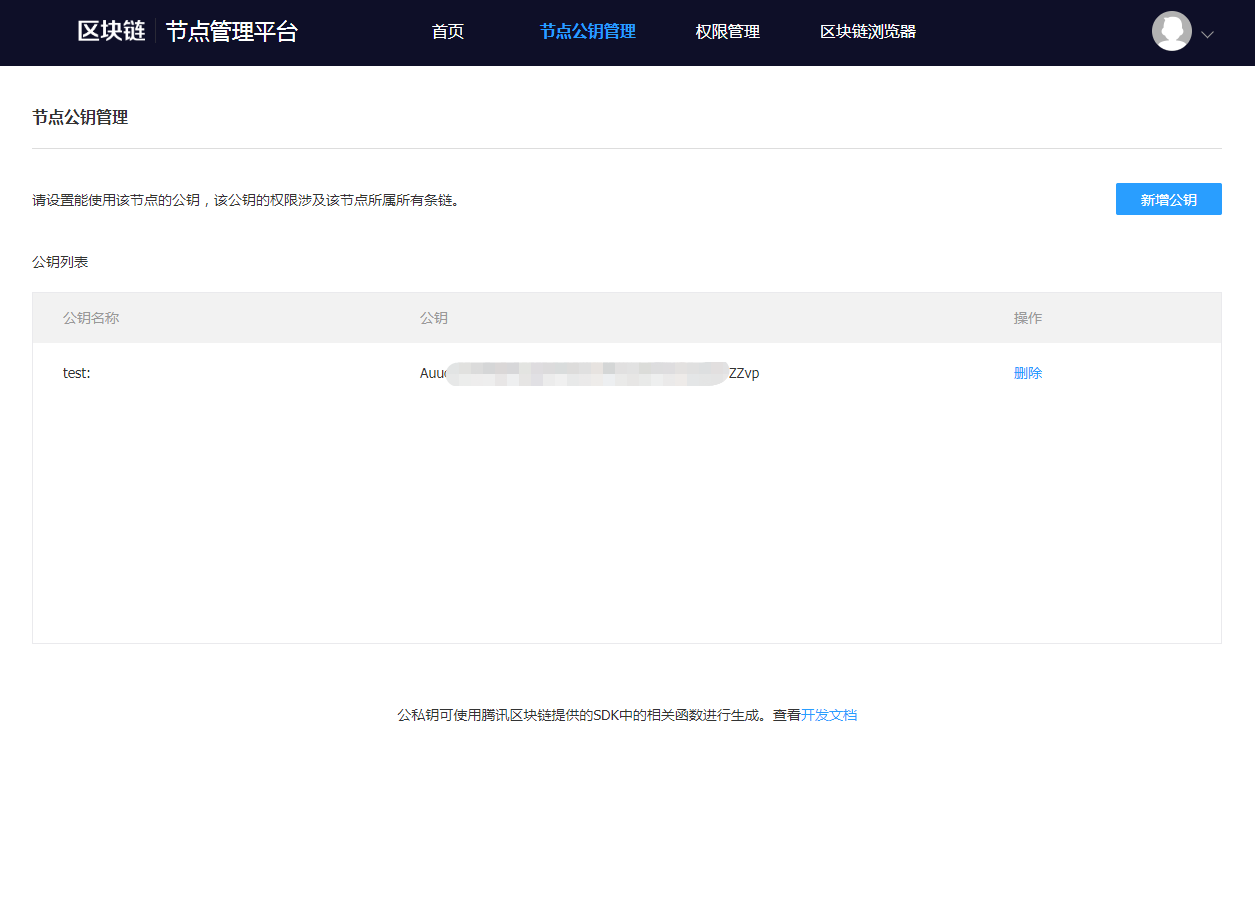This screenshot has width=1255, height=916.
Task: Go to the 首页 tab
Action: [x=448, y=32]
